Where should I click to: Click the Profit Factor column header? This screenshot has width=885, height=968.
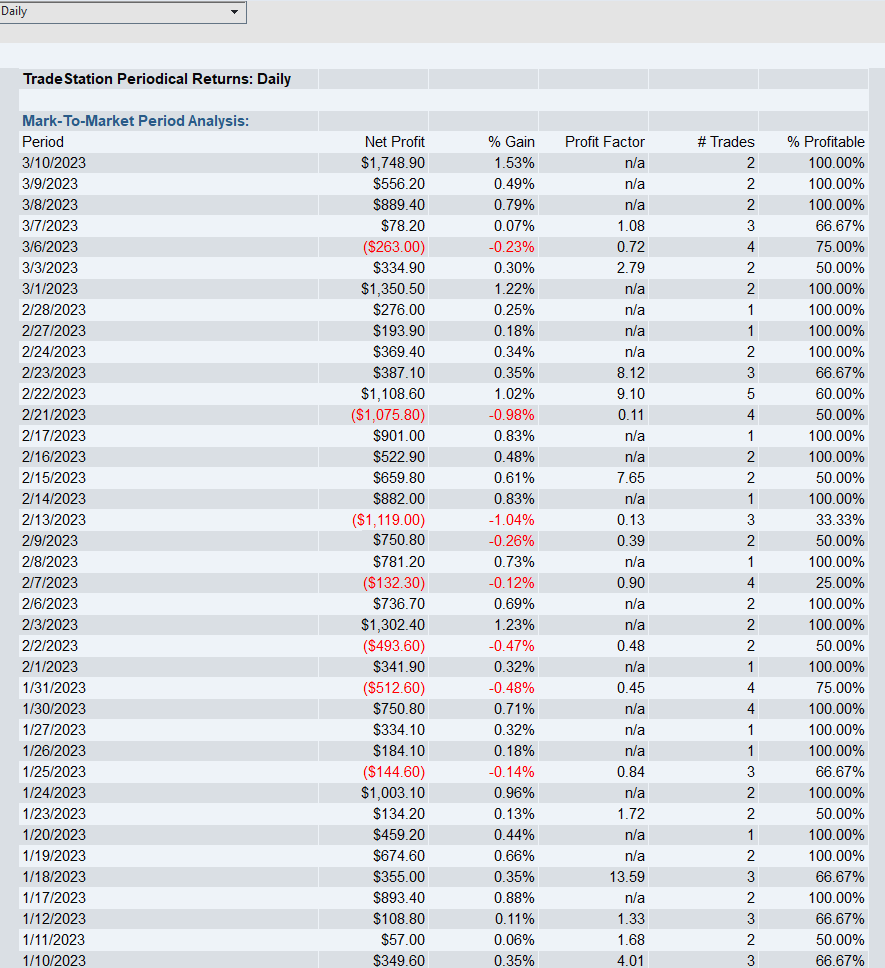pos(604,142)
